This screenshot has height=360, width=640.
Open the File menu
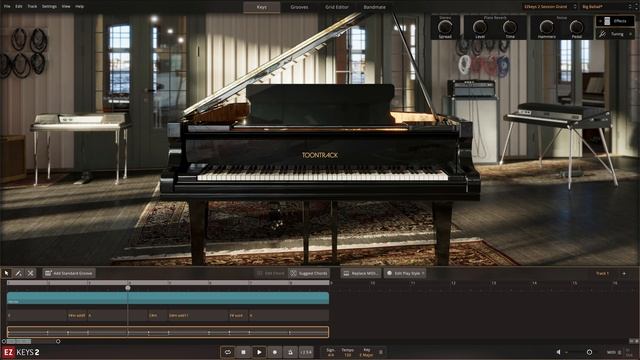(7, 7)
